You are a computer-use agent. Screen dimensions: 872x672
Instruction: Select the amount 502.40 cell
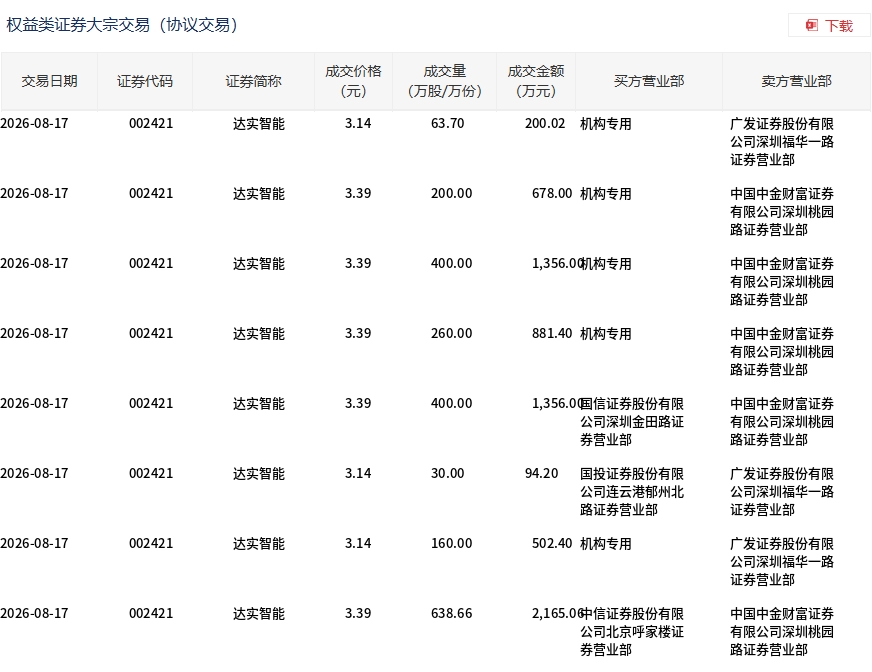pyautogui.click(x=552, y=544)
